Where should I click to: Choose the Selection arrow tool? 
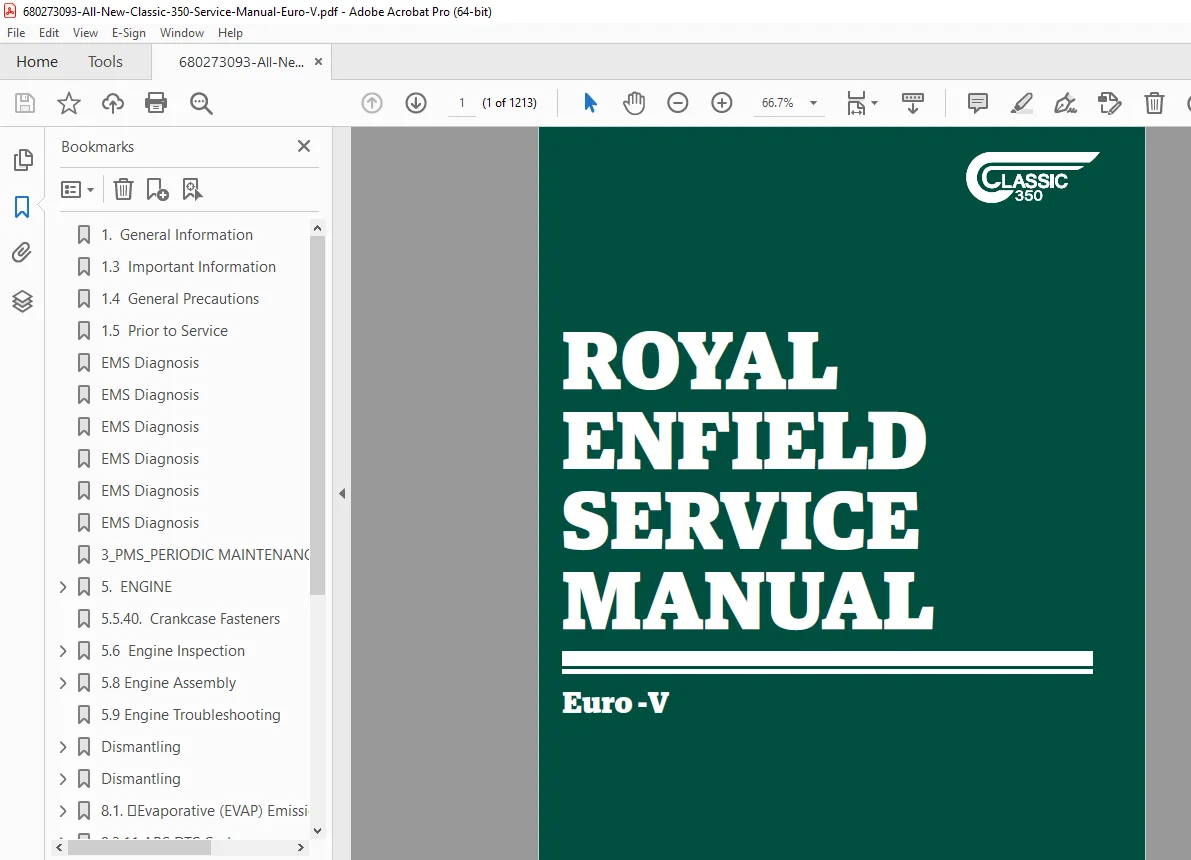point(590,103)
